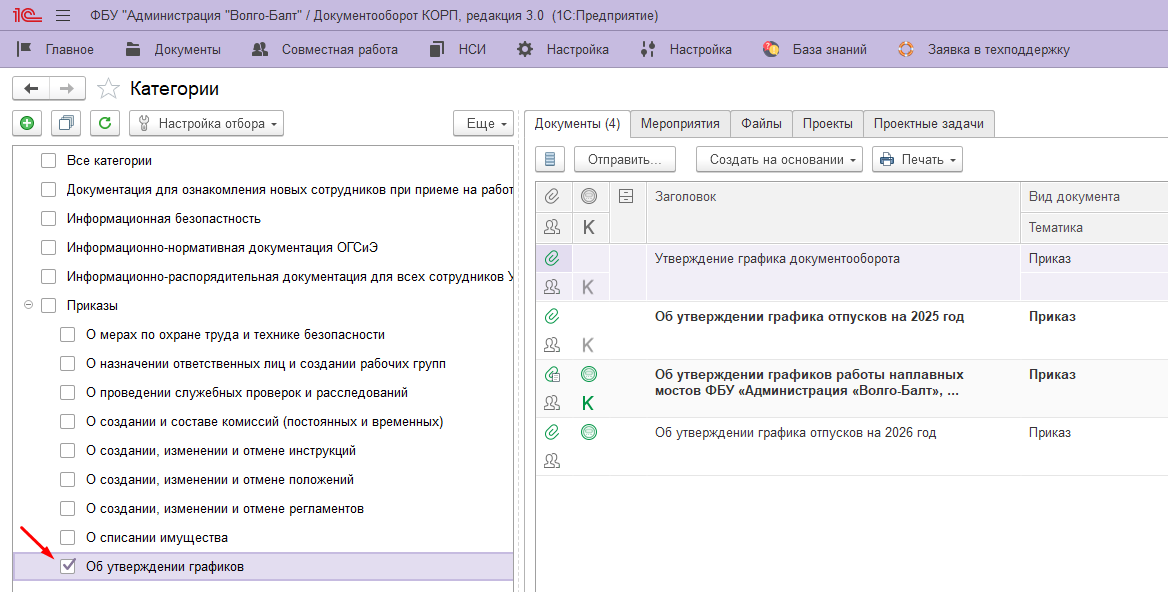Collapse the Приказы tree node
This screenshot has width=1168, height=592.
click(x=28, y=305)
